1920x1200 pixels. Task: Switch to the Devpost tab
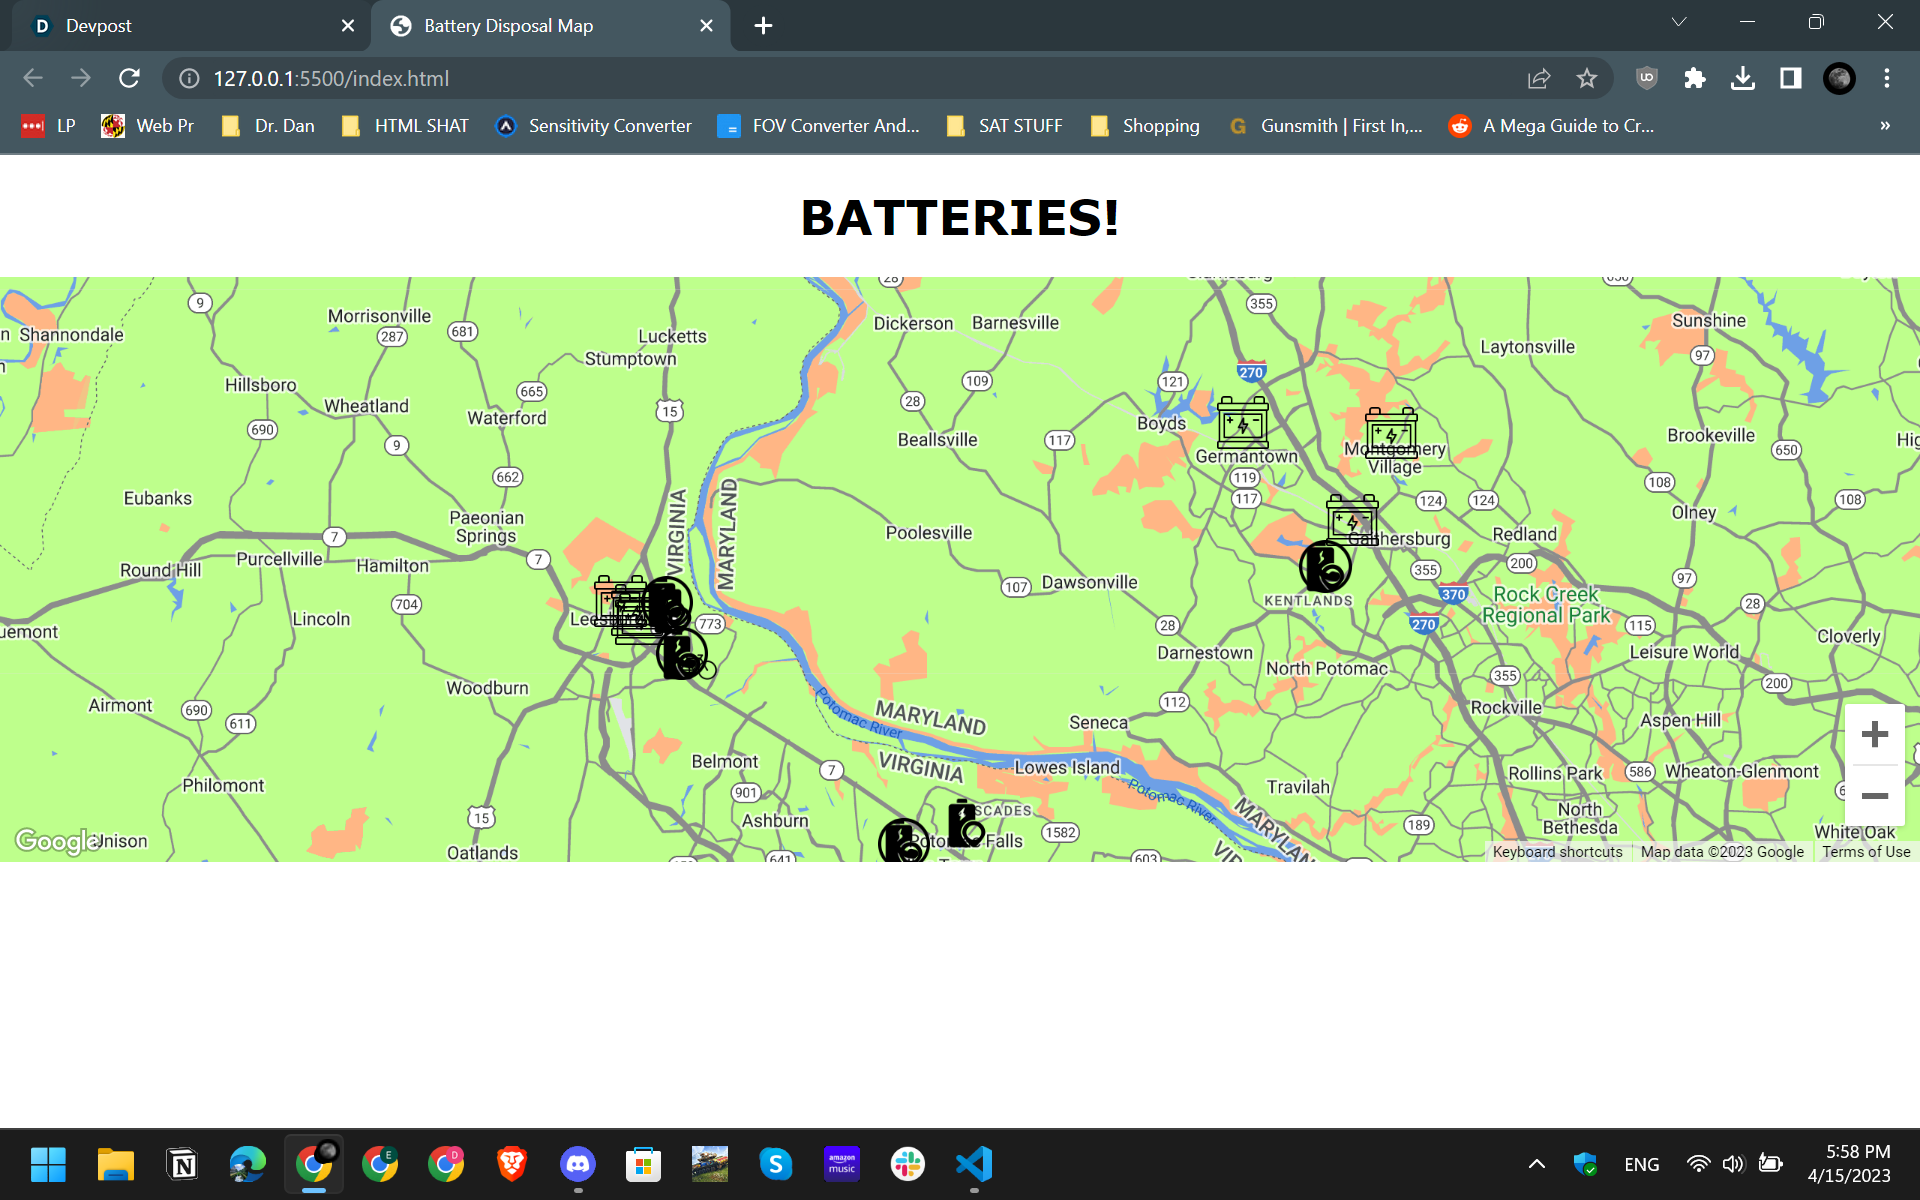point(190,26)
